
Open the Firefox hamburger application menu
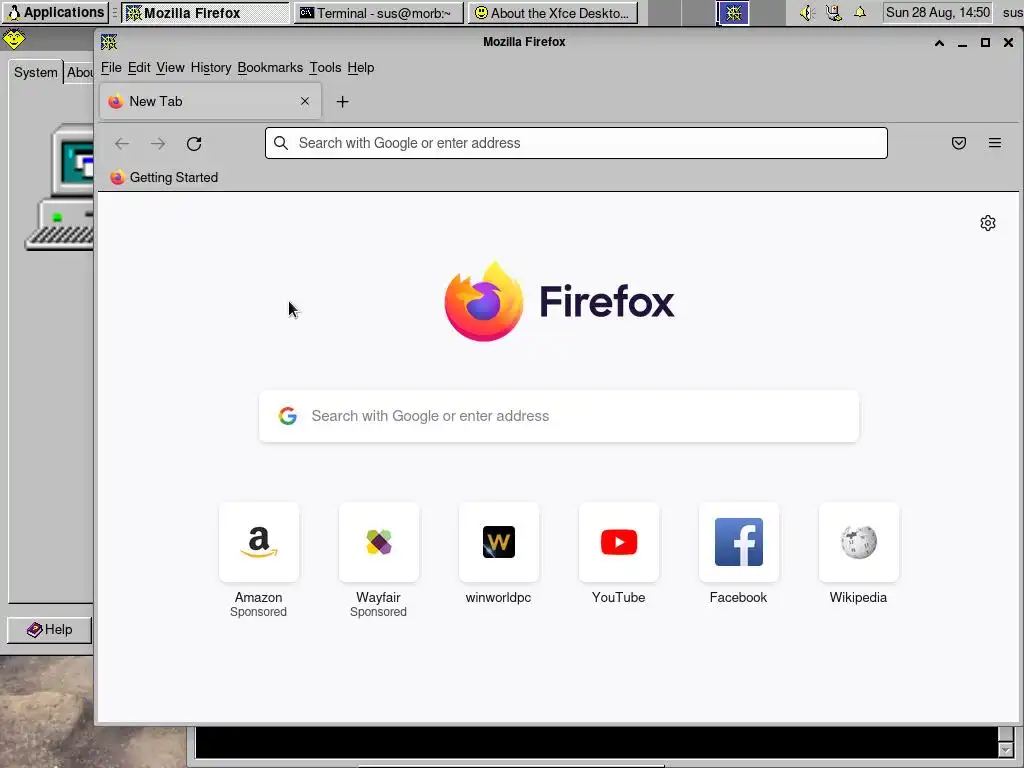(x=995, y=143)
